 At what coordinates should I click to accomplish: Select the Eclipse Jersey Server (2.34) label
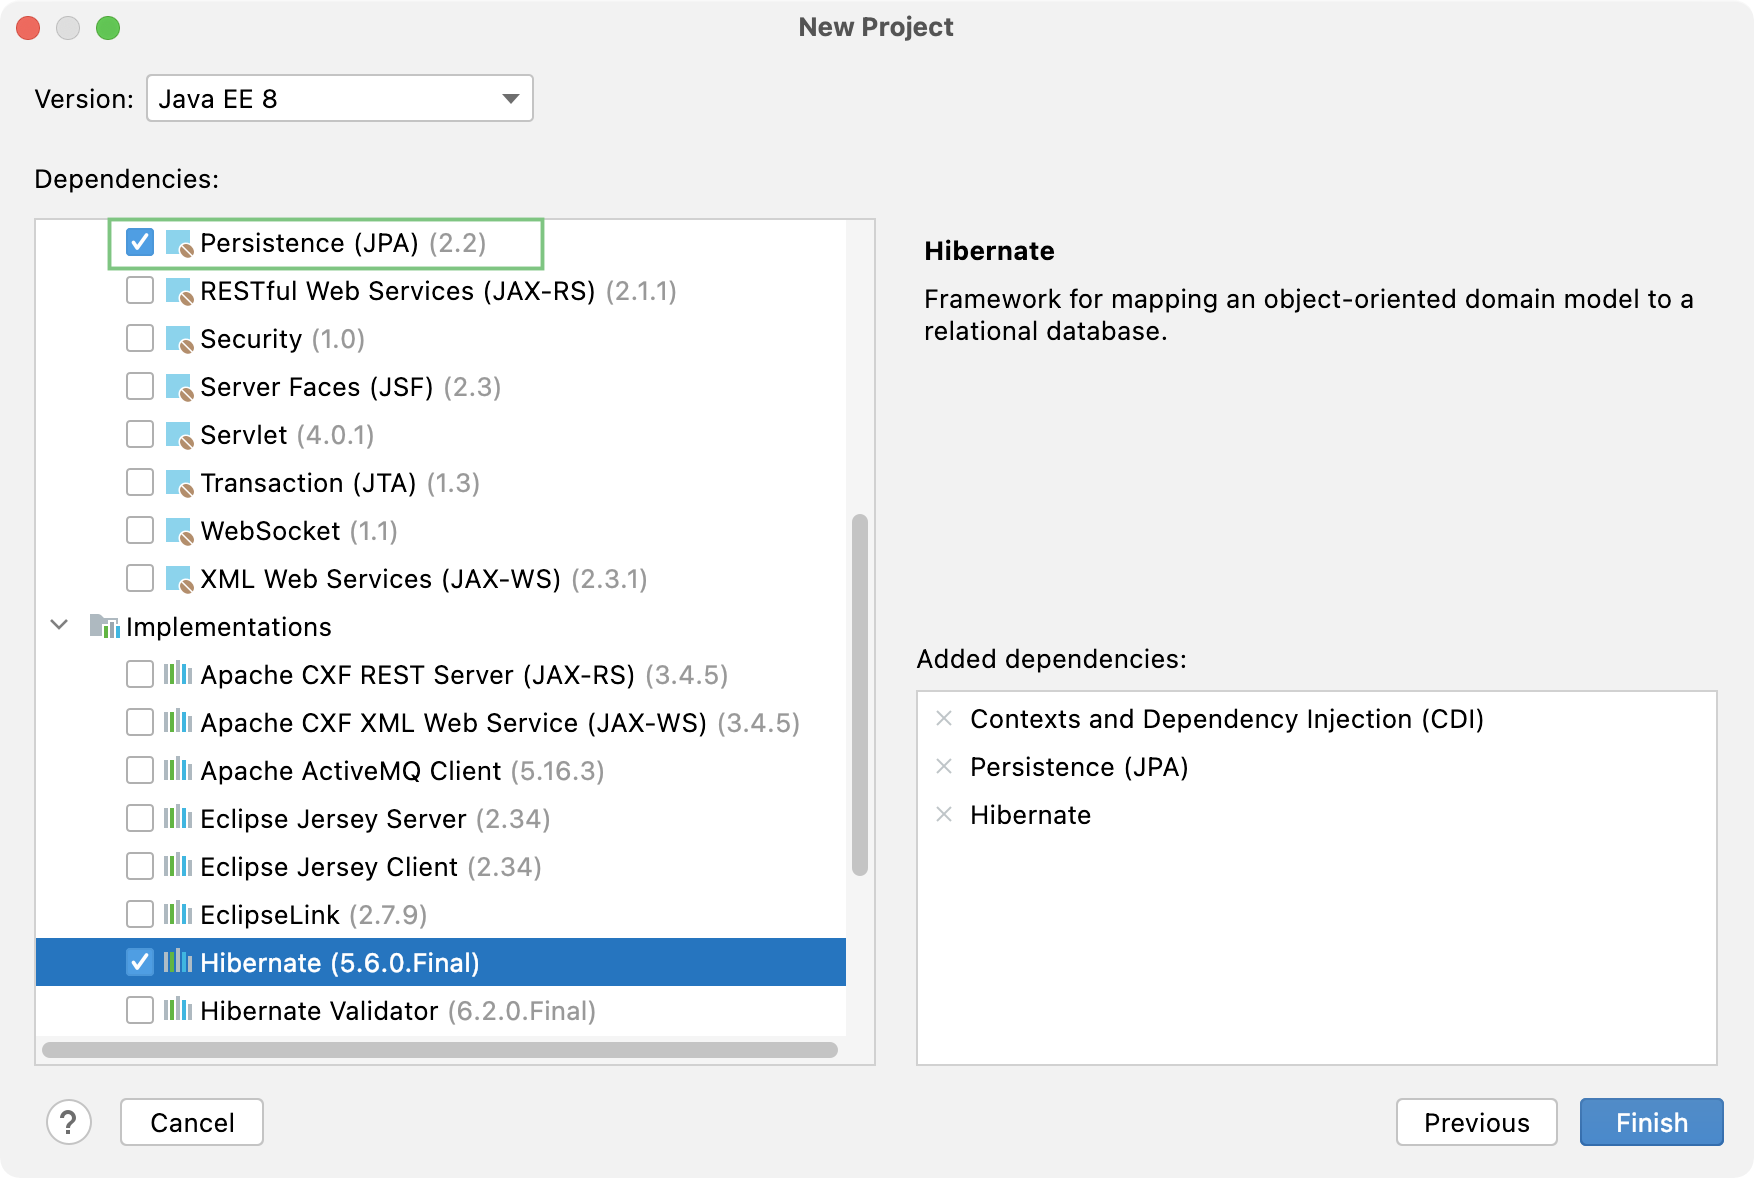375,819
